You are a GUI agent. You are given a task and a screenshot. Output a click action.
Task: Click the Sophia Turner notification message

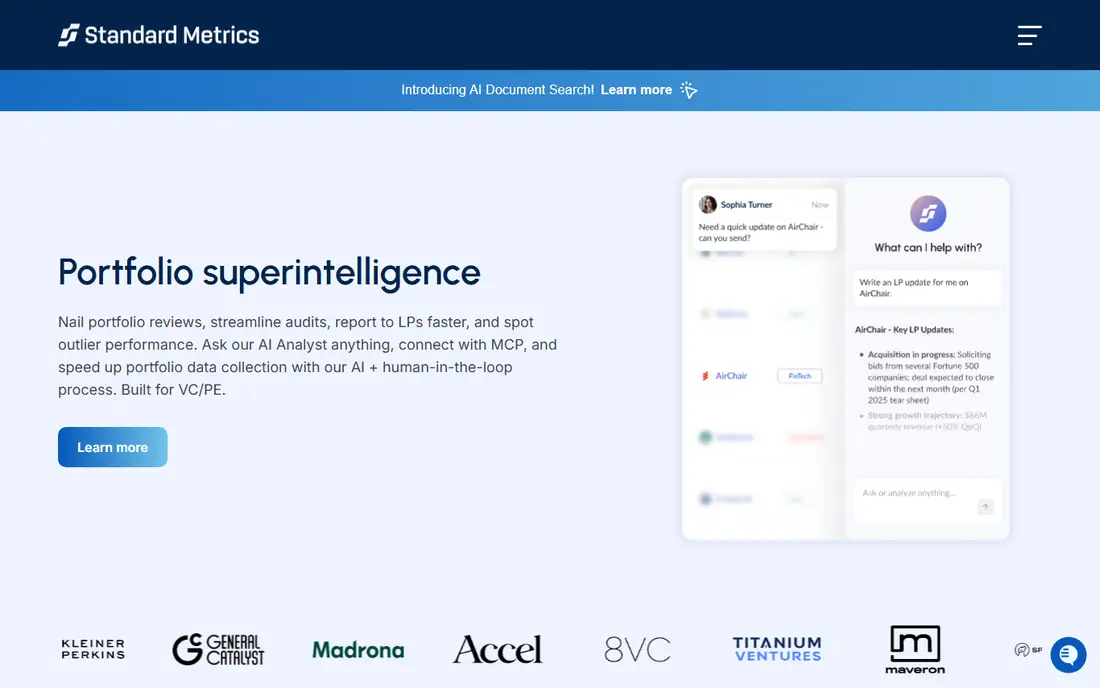pyautogui.click(x=764, y=219)
